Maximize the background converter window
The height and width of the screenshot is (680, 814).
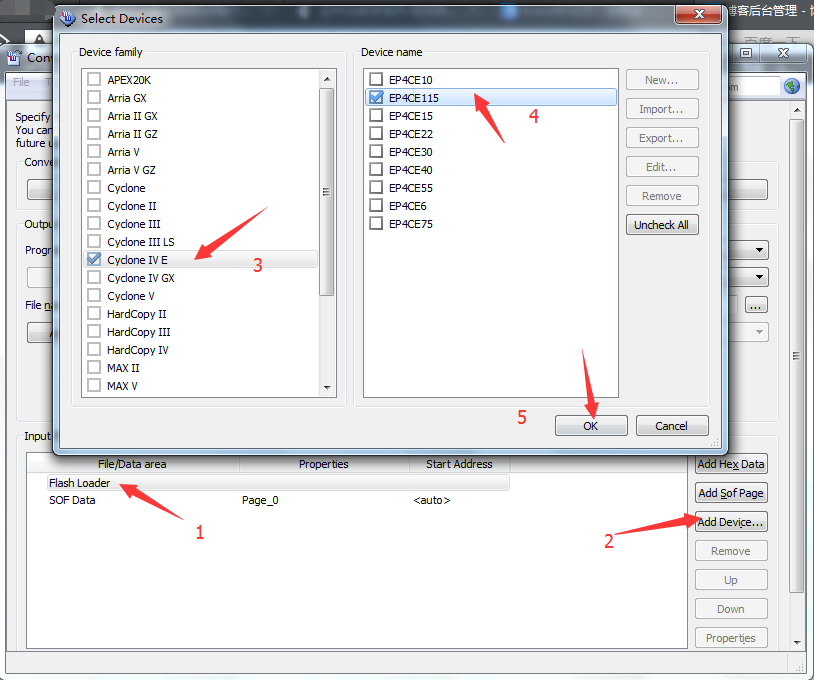746,53
